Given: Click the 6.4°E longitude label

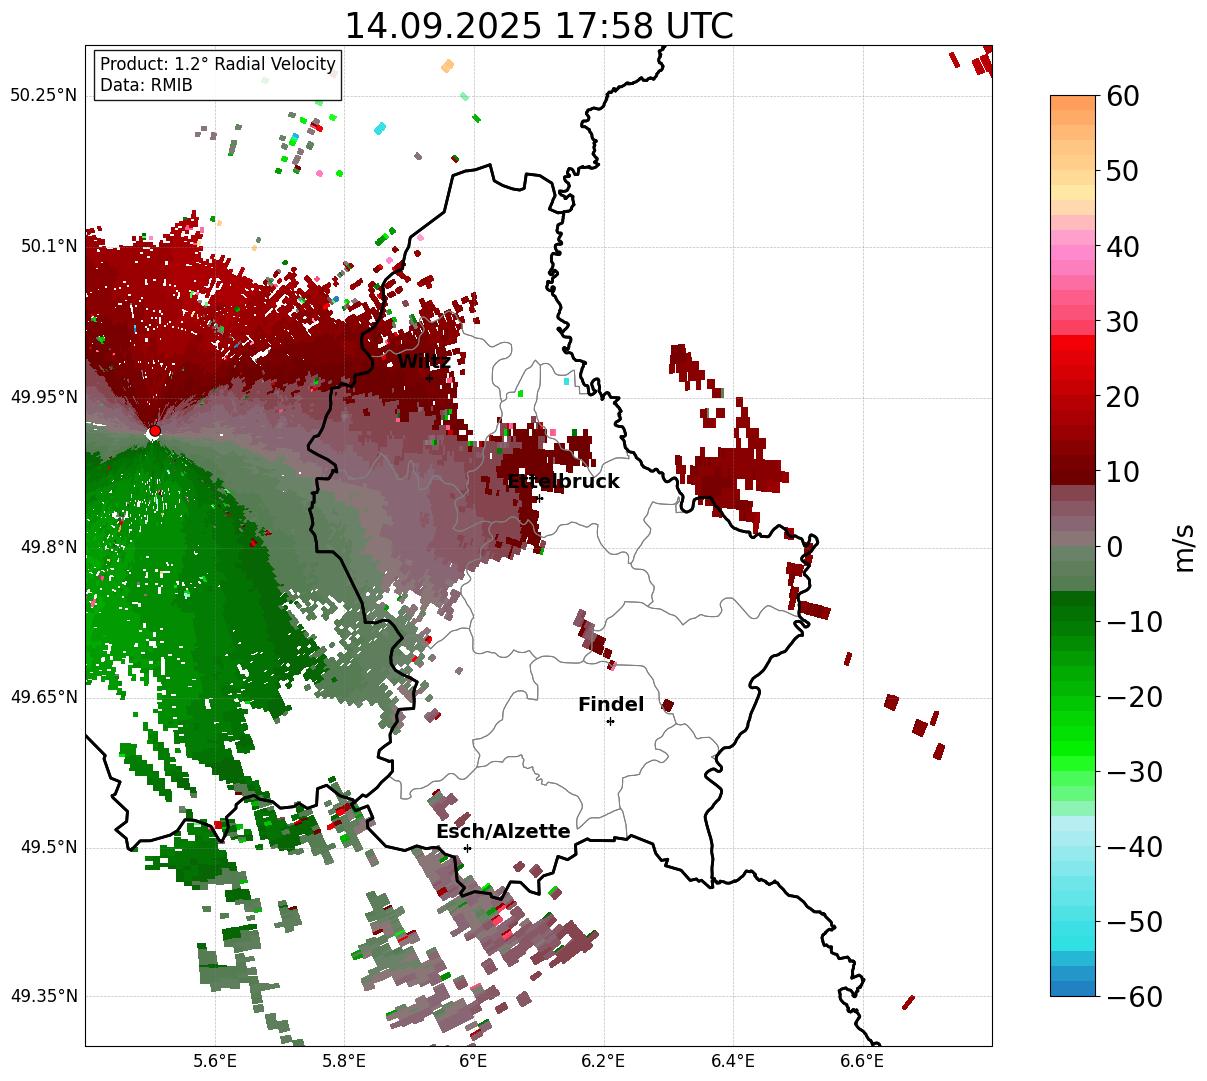Looking at the screenshot, I should pyautogui.click(x=733, y=1062).
